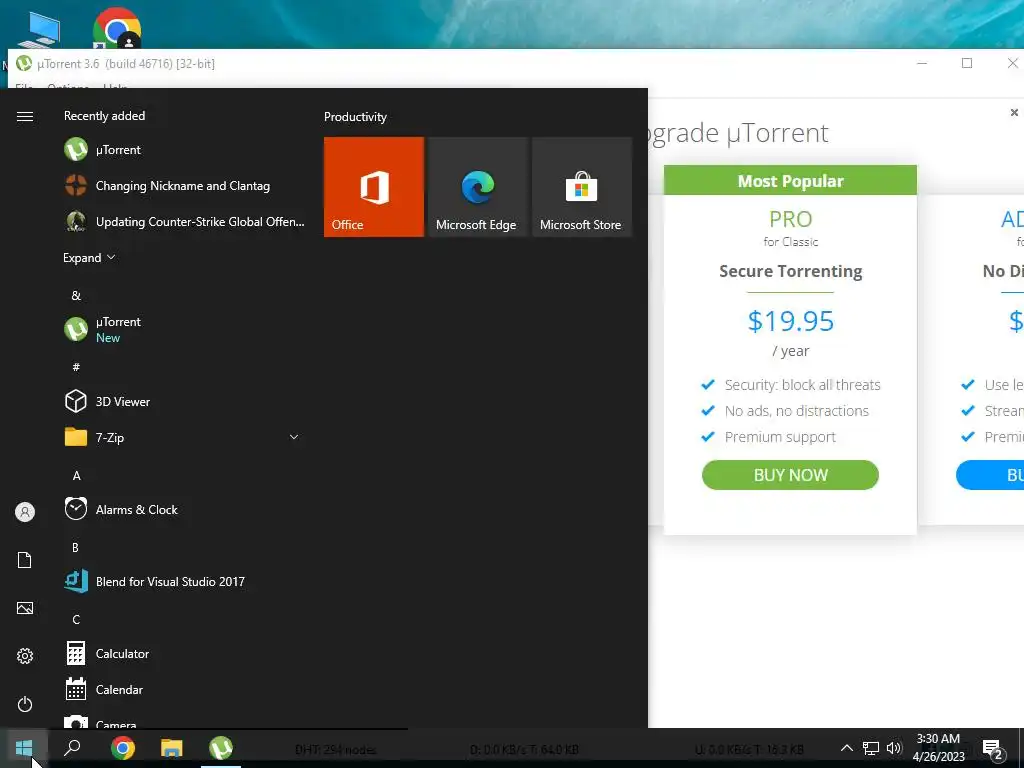
Task: Click Premium support text in PRO
Action: pos(780,437)
